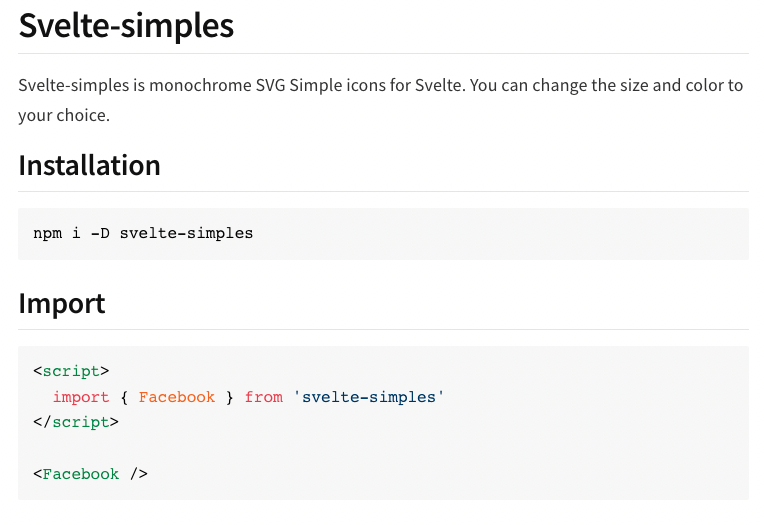Click the -D flag in install command
Screen dimensions: 764x525
100,233
